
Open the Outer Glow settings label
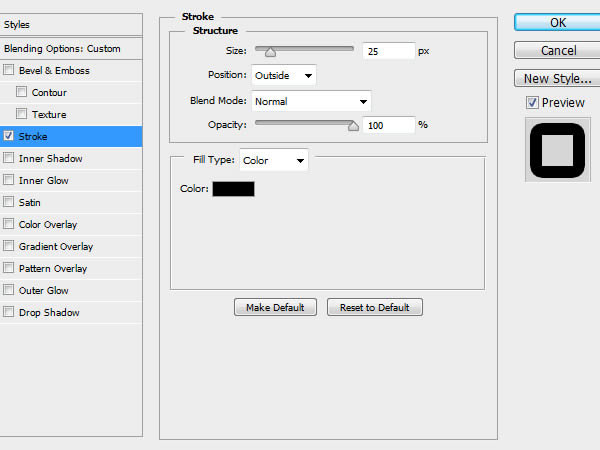pos(44,290)
